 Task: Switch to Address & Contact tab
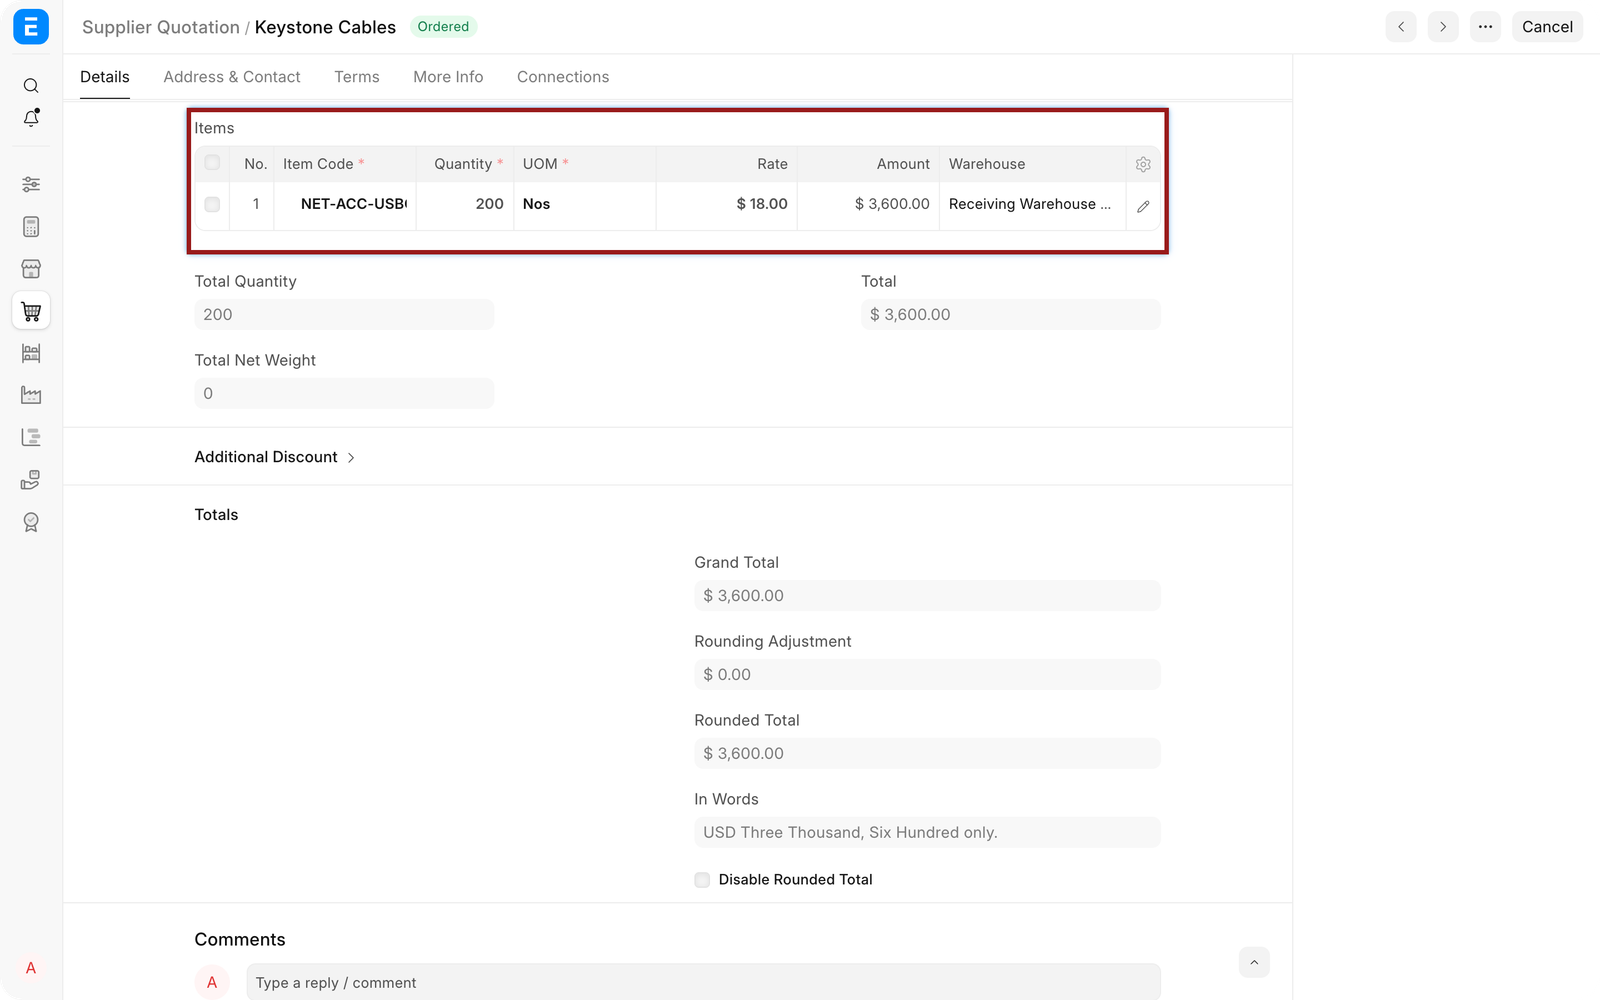pyautogui.click(x=232, y=77)
